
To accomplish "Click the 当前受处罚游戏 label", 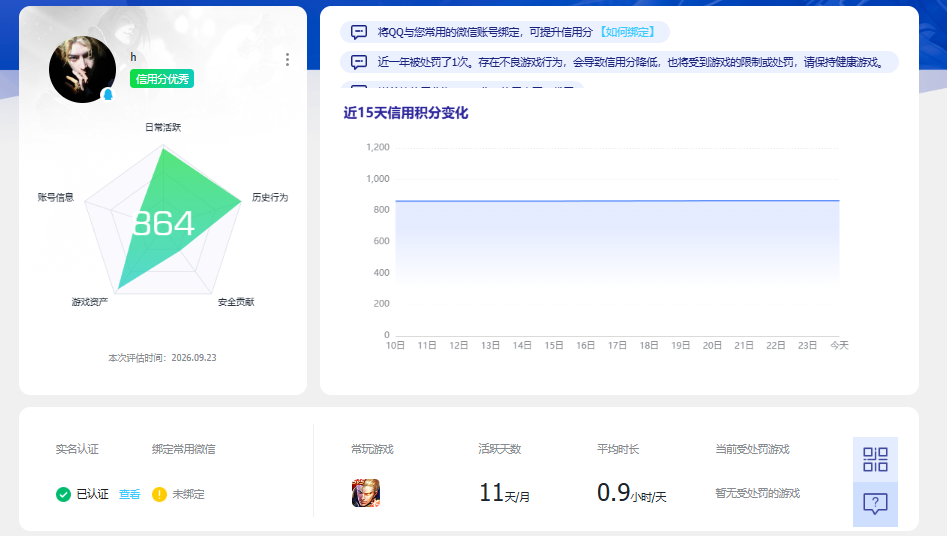I will tap(753, 449).
